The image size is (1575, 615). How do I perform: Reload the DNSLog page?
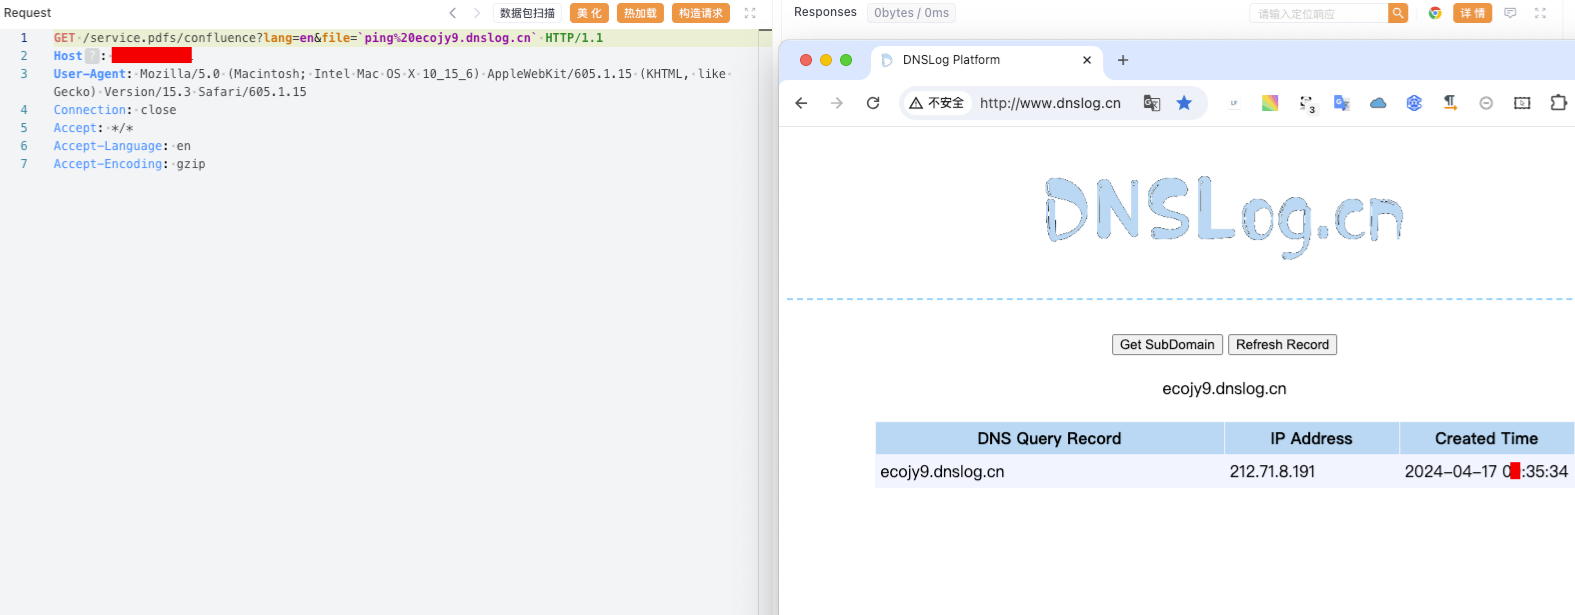click(873, 103)
